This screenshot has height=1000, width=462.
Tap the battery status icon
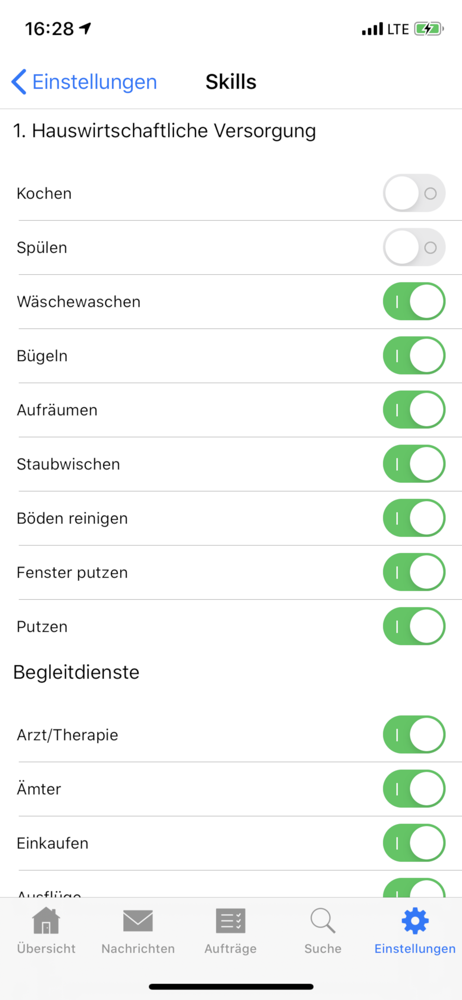pos(428,29)
